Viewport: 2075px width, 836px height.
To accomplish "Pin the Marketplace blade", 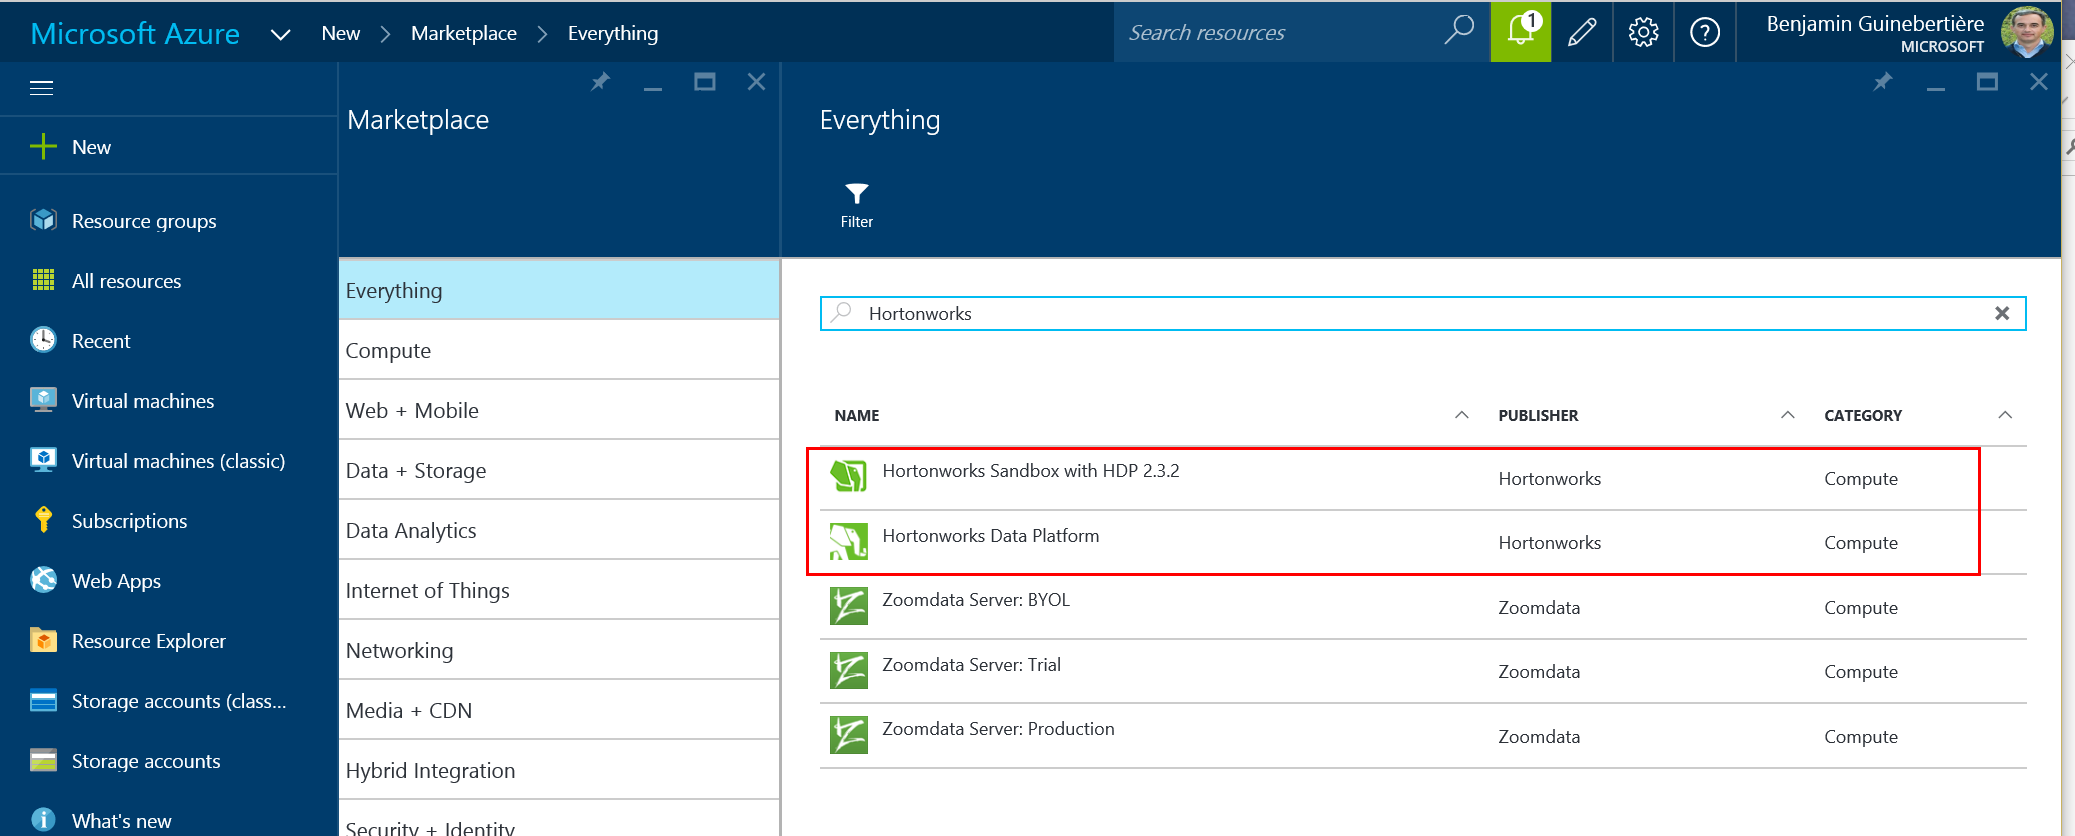I will click(x=600, y=82).
